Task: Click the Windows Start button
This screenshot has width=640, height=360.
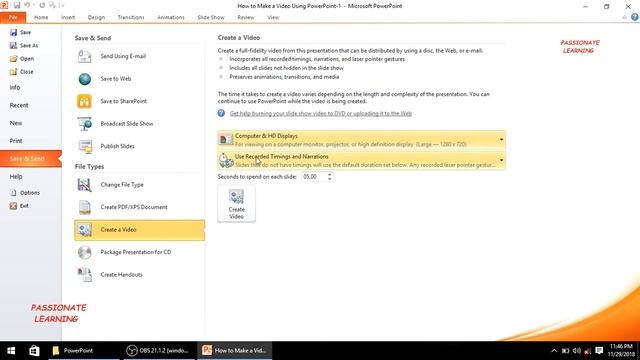Action: coord(11,351)
